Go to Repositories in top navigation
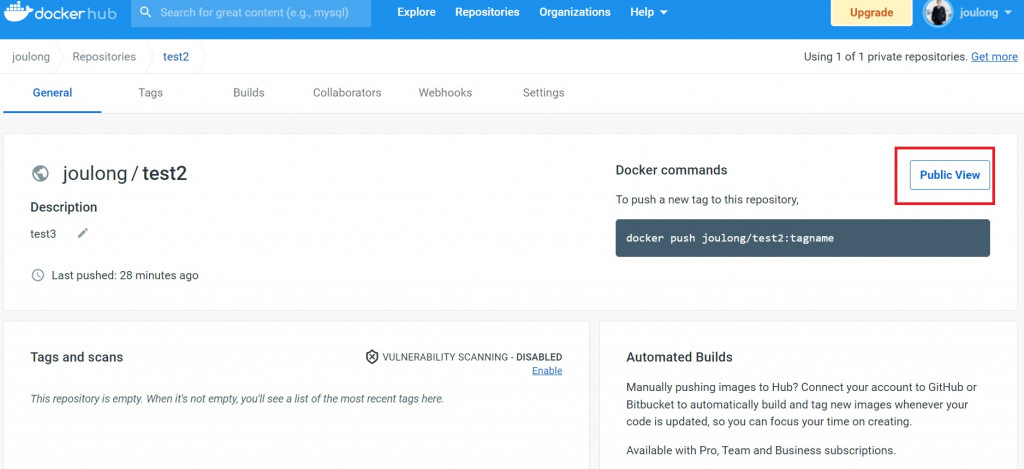This screenshot has width=1024, height=469. [487, 12]
